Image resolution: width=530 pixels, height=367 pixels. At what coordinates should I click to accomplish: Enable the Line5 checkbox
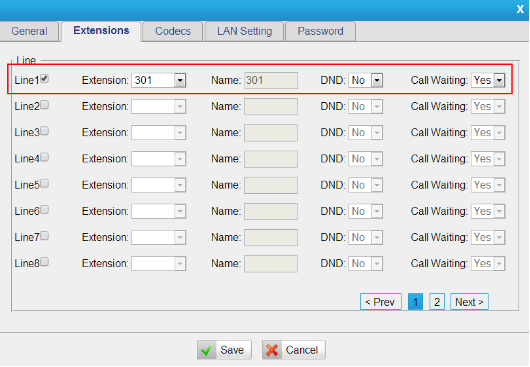45,184
